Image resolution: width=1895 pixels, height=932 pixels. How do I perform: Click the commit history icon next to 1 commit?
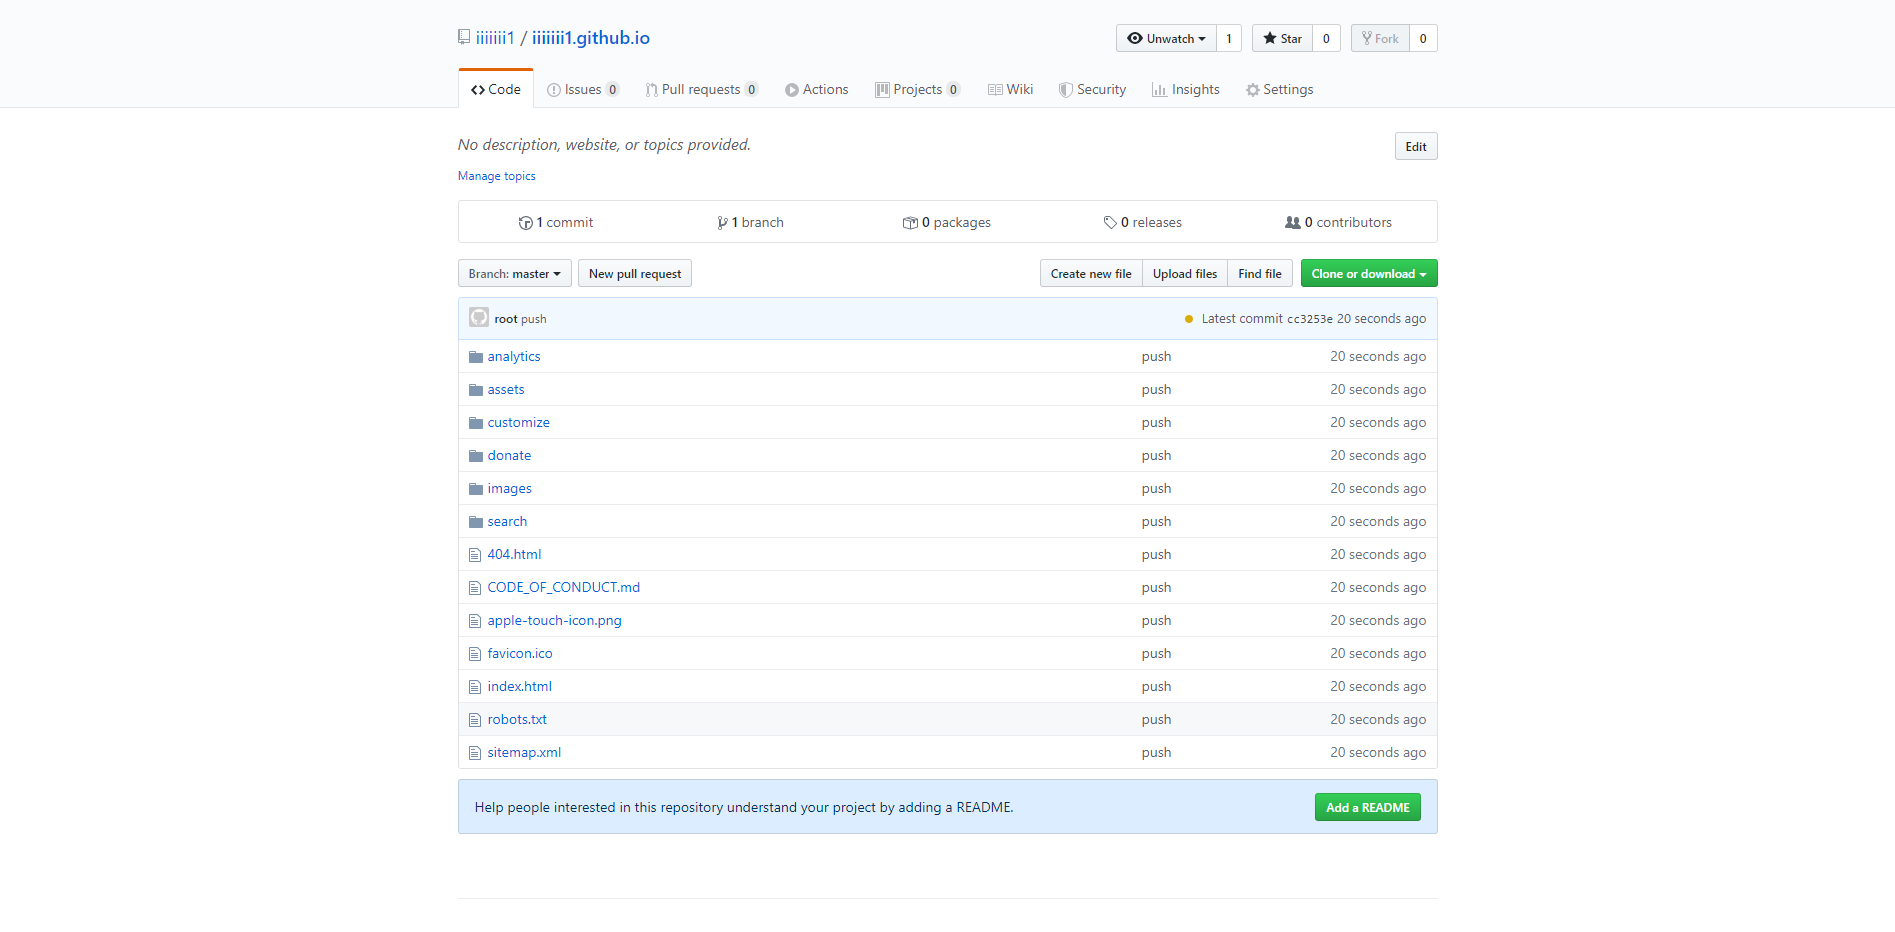(x=525, y=223)
